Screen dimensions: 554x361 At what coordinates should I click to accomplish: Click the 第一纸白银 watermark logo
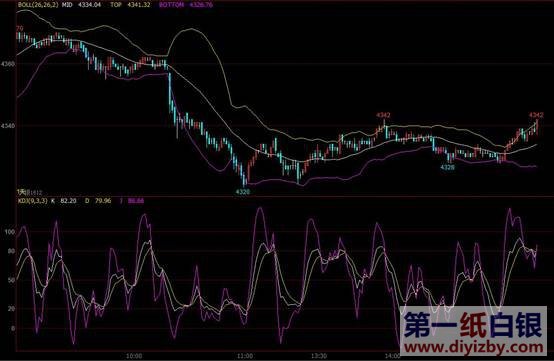473,325
